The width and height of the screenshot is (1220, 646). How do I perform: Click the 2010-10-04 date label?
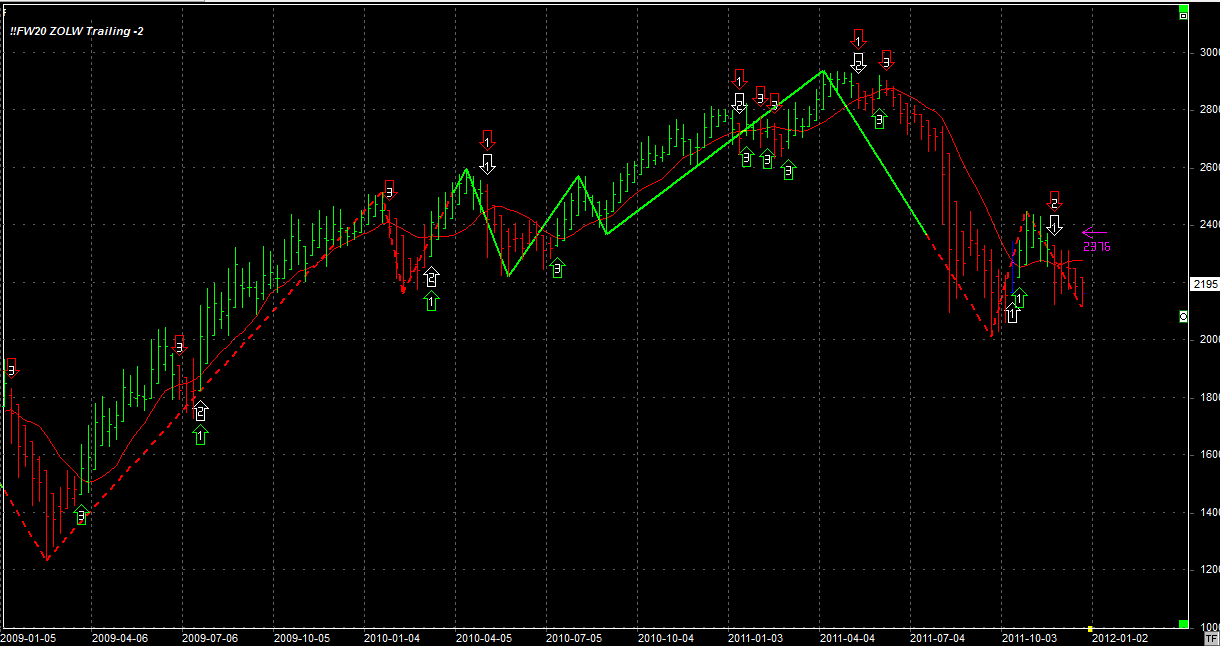click(666, 637)
